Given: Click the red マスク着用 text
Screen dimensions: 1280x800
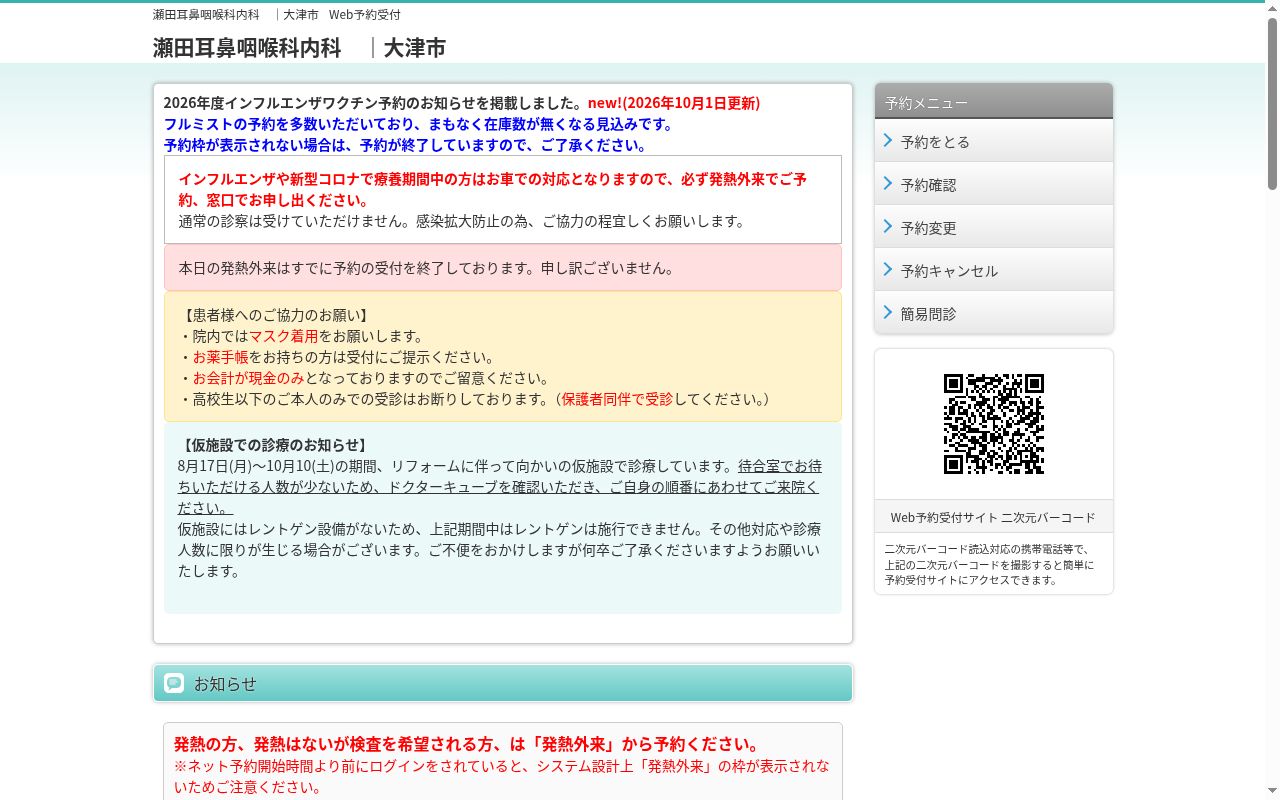Looking at the screenshot, I should pos(283,336).
